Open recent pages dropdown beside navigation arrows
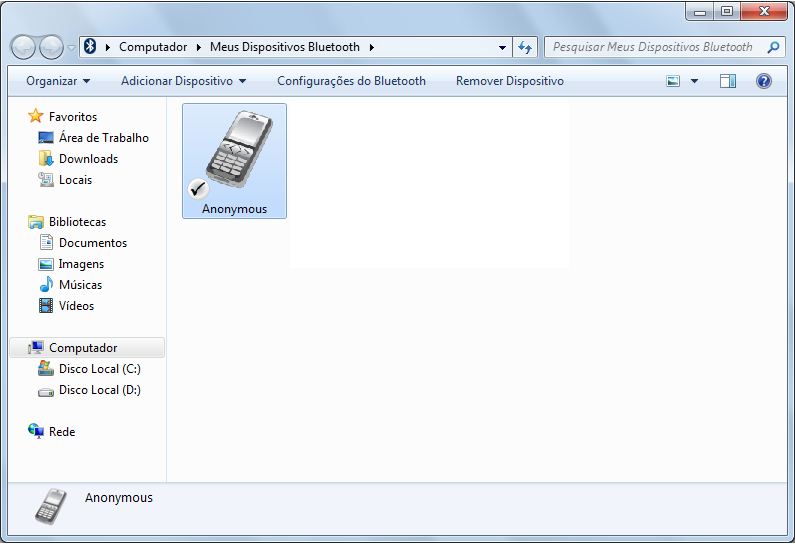 click(71, 48)
